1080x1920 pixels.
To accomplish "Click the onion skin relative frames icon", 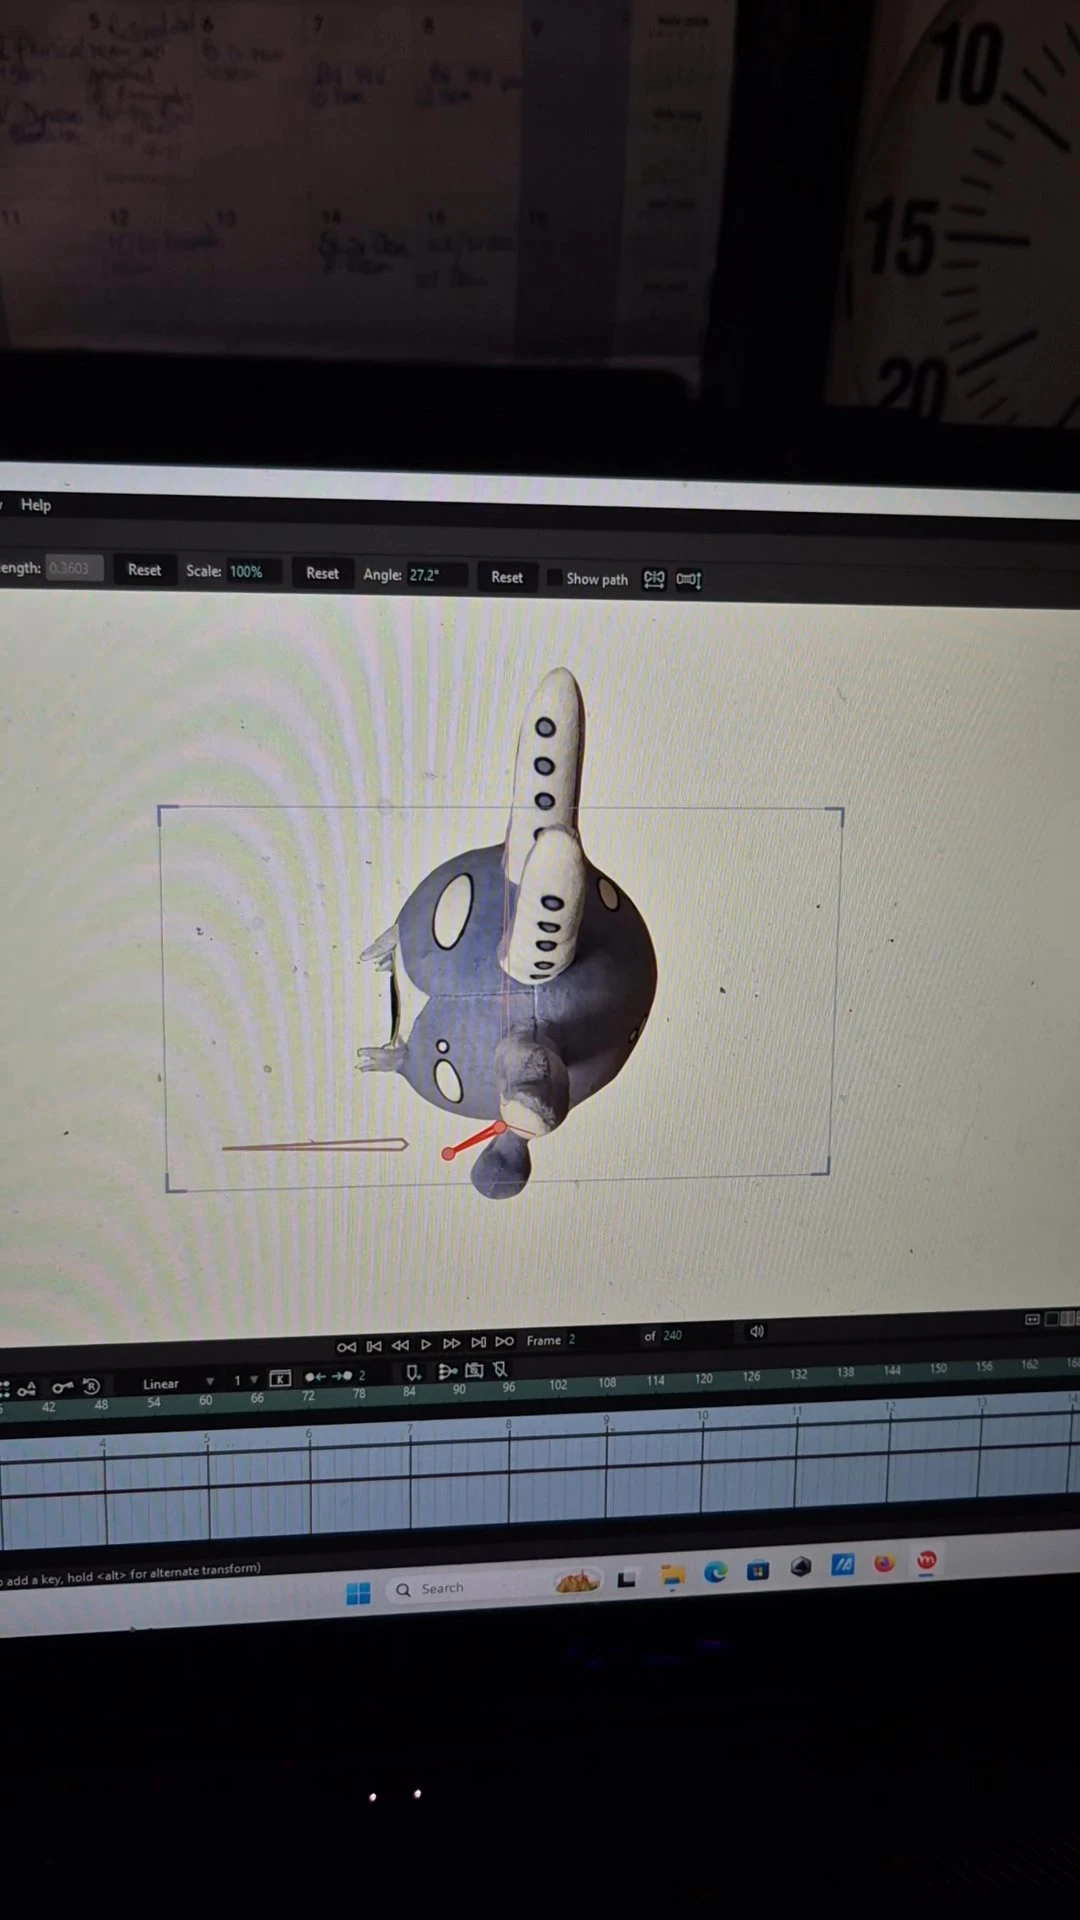I will 328,1376.
